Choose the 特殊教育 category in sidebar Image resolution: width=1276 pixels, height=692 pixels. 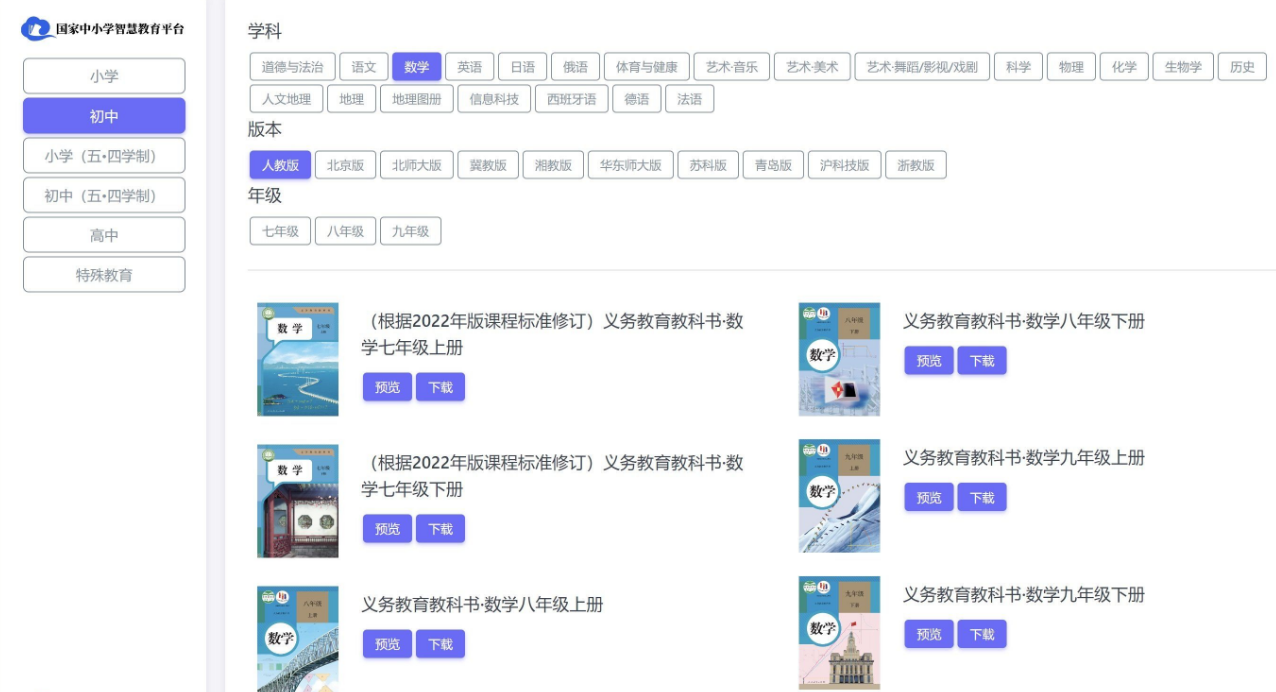104,275
